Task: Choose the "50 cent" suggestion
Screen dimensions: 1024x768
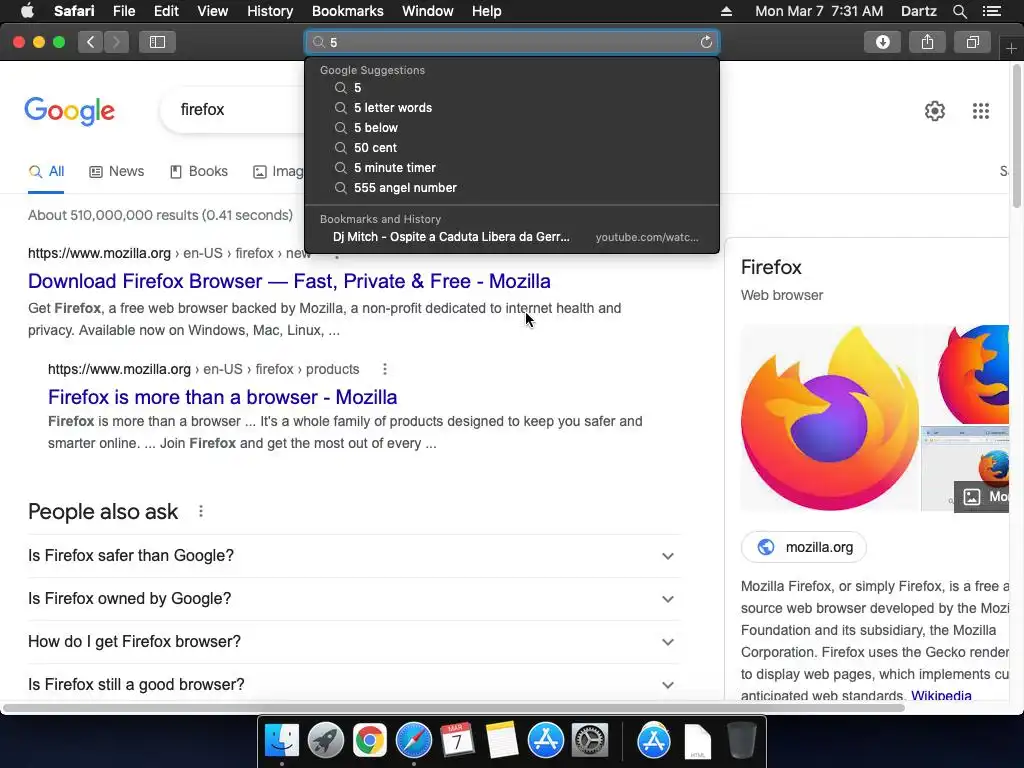Action: click(512, 148)
